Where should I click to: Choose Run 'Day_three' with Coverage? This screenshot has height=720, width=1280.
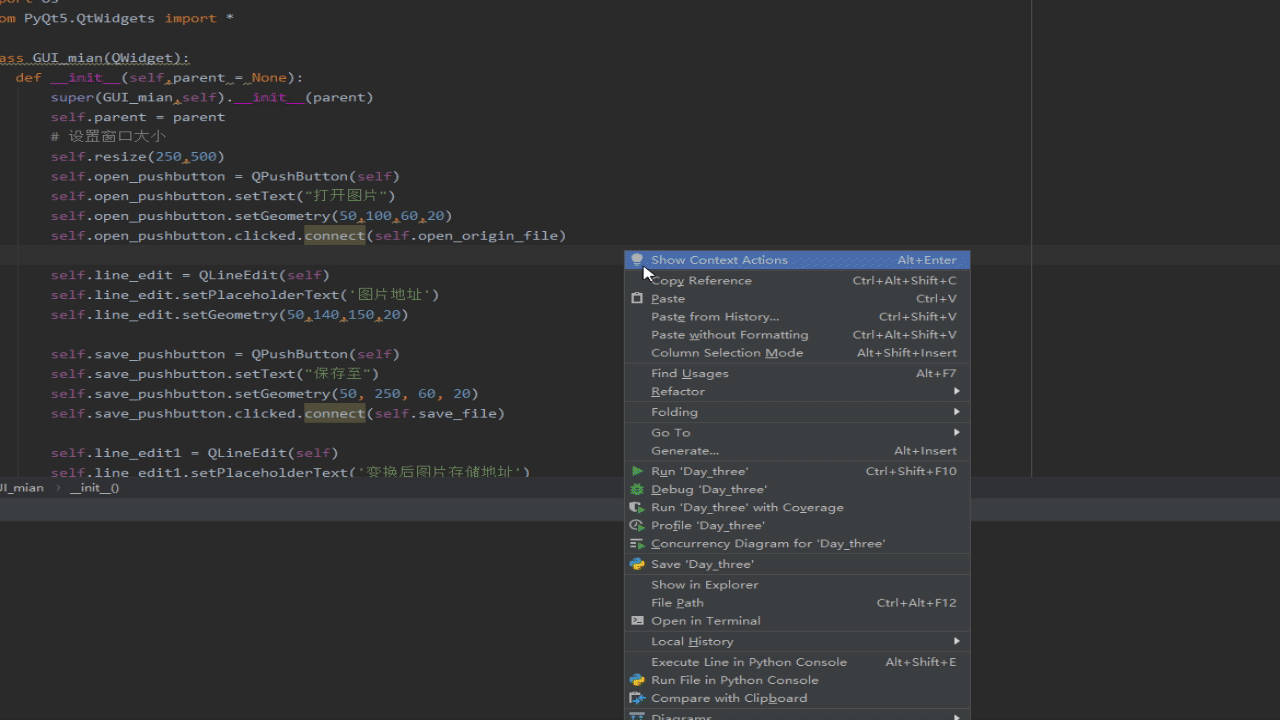point(797,507)
